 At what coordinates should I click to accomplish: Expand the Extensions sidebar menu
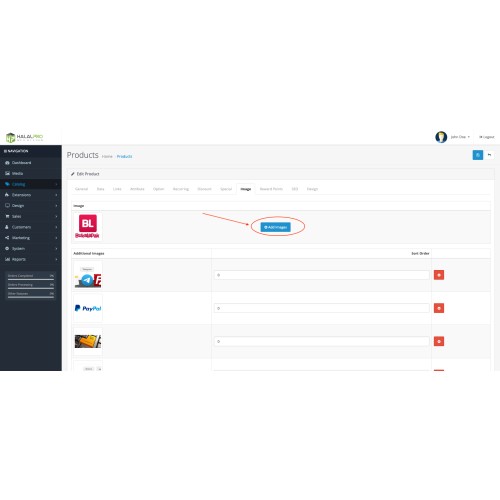(31, 195)
